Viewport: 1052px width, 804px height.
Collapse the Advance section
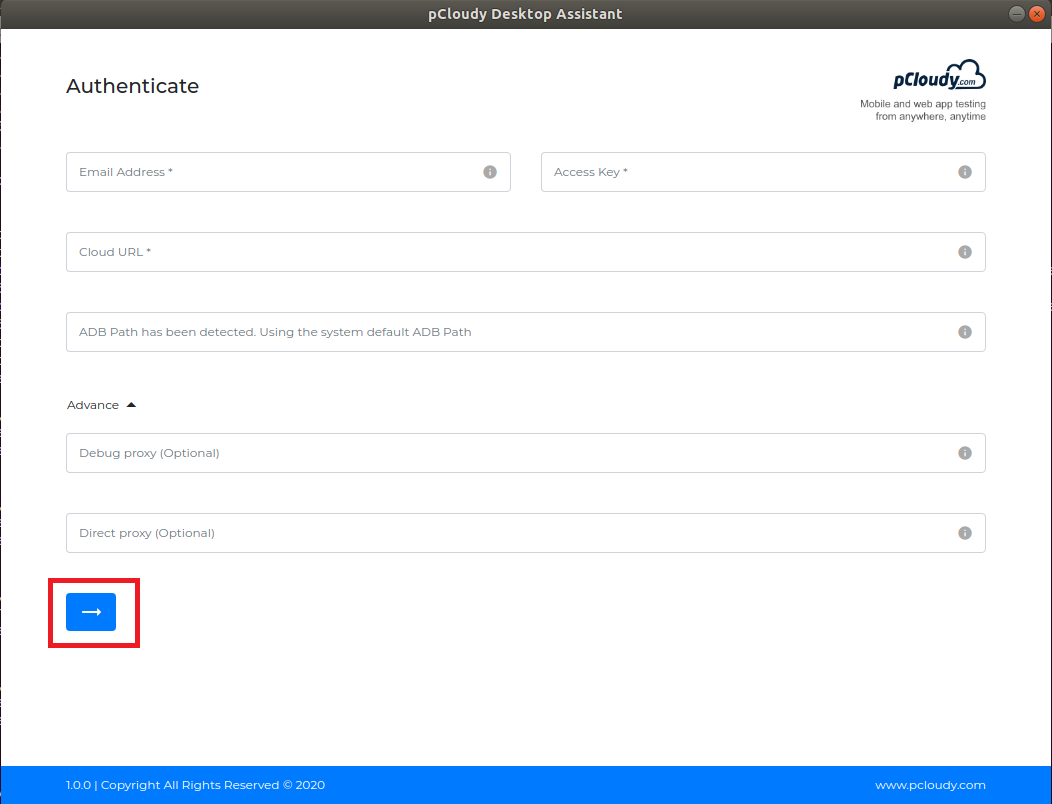pyautogui.click(x=101, y=405)
